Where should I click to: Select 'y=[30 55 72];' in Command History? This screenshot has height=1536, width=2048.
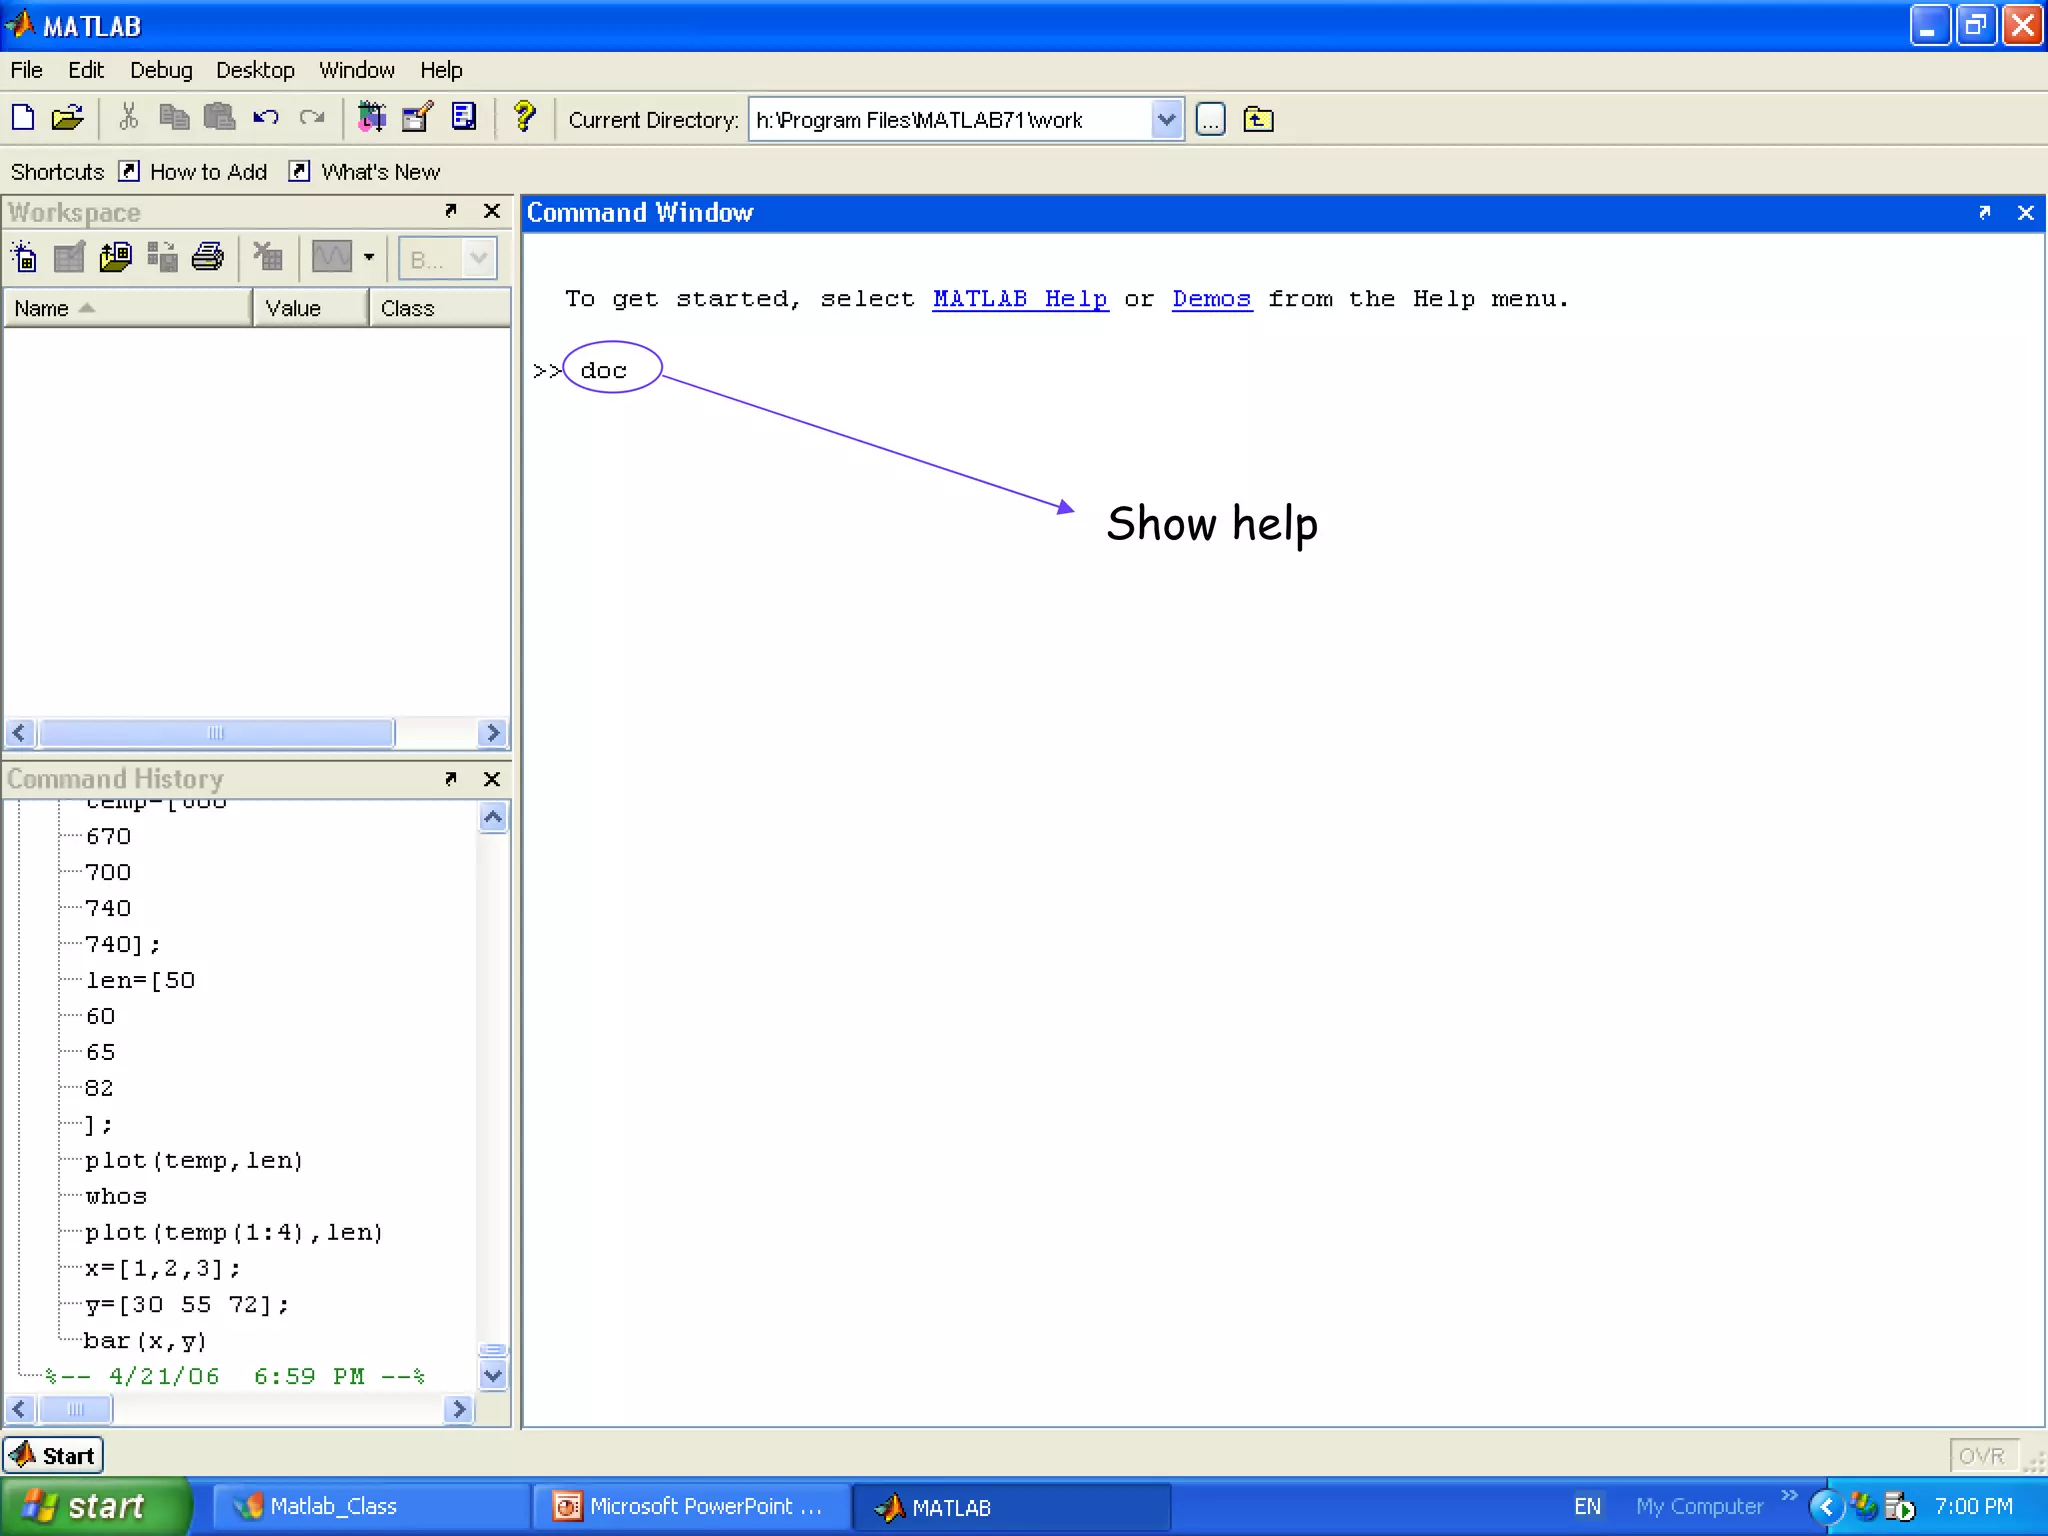(x=187, y=1304)
